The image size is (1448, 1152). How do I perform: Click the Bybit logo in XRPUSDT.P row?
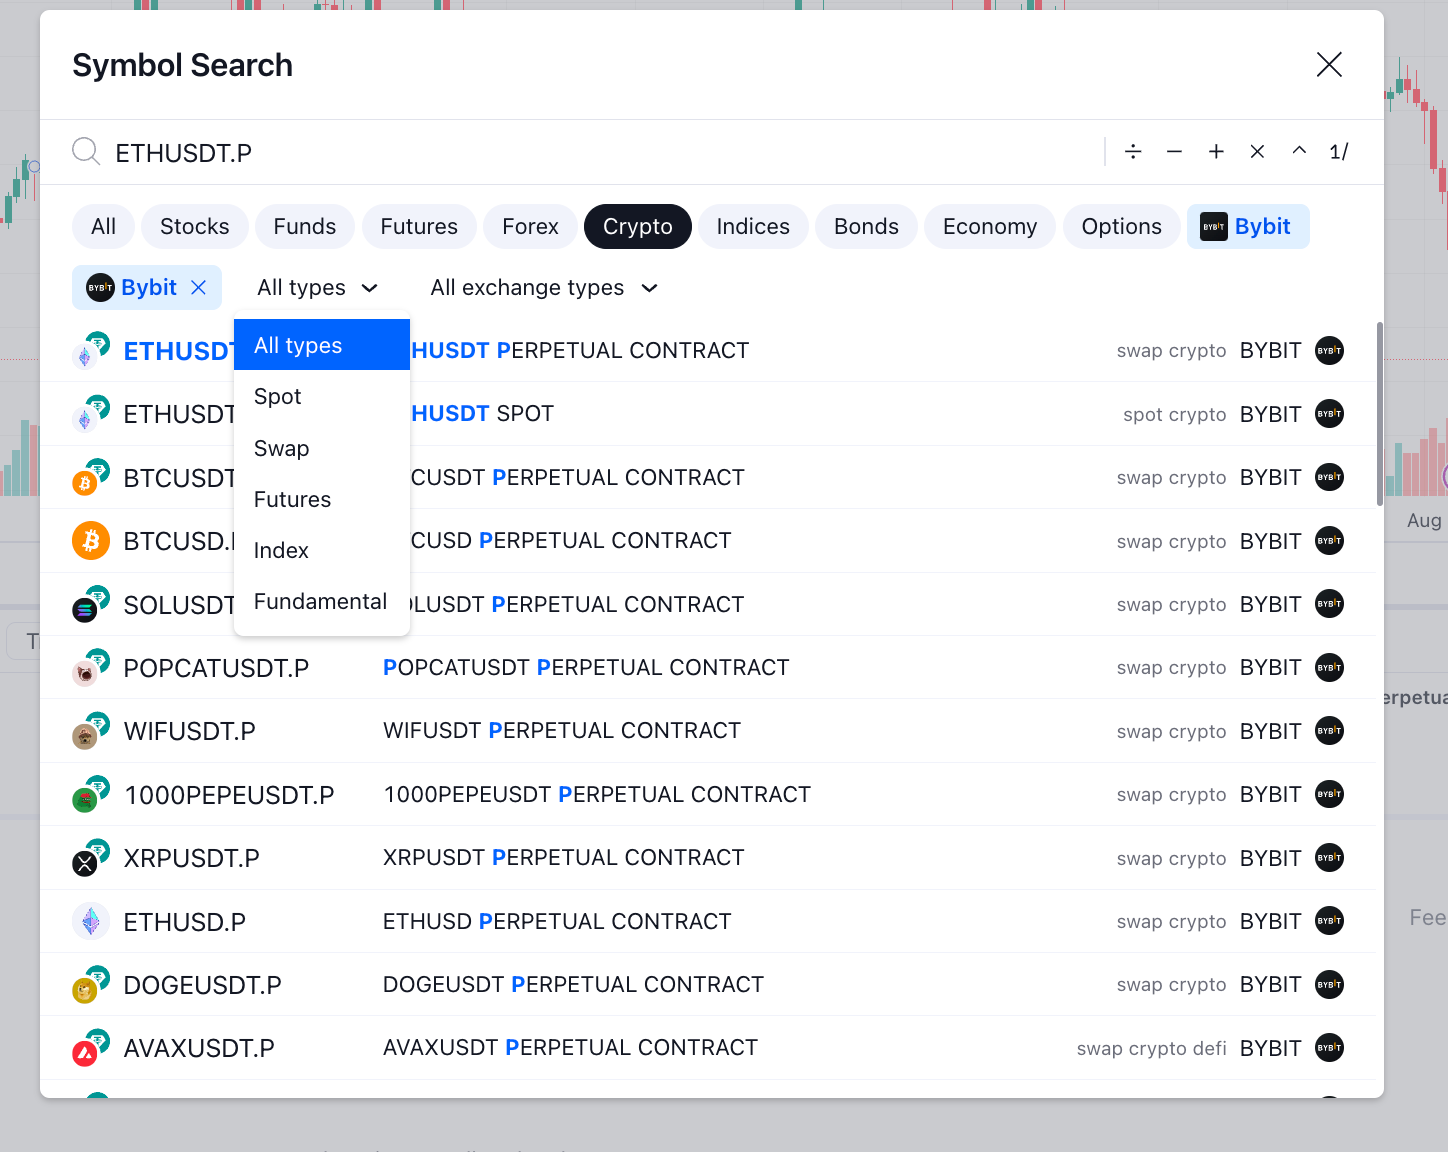[1329, 858]
